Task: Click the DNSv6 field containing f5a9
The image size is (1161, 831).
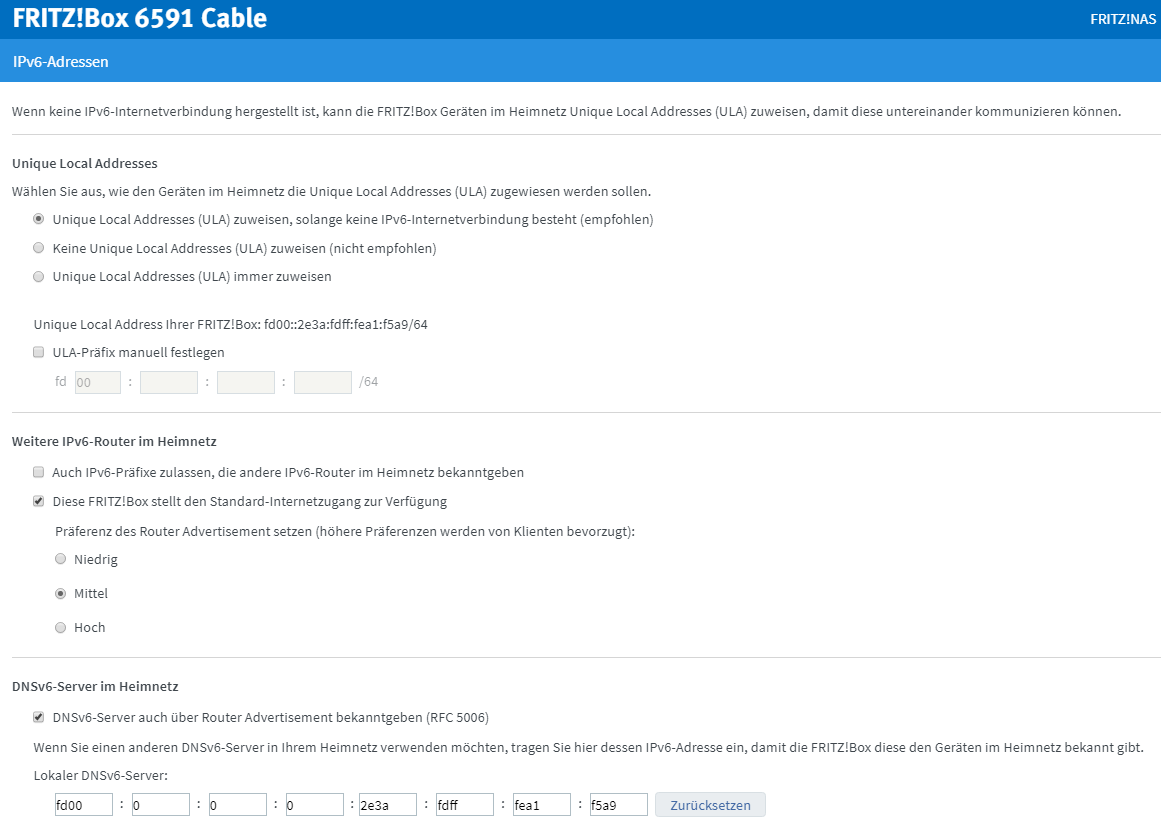Action: [618, 805]
